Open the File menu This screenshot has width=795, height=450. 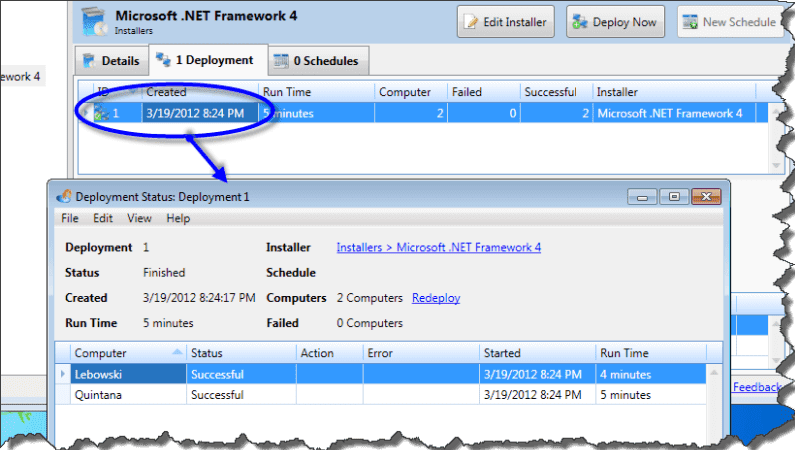point(70,218)
